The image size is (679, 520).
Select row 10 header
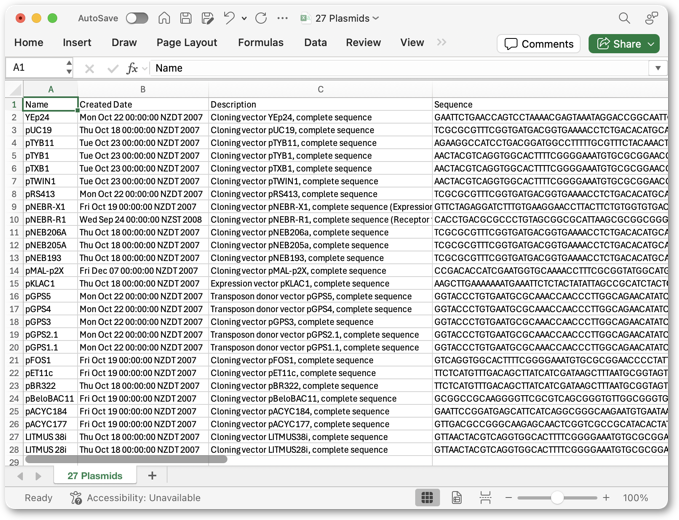tap(14, 220)
